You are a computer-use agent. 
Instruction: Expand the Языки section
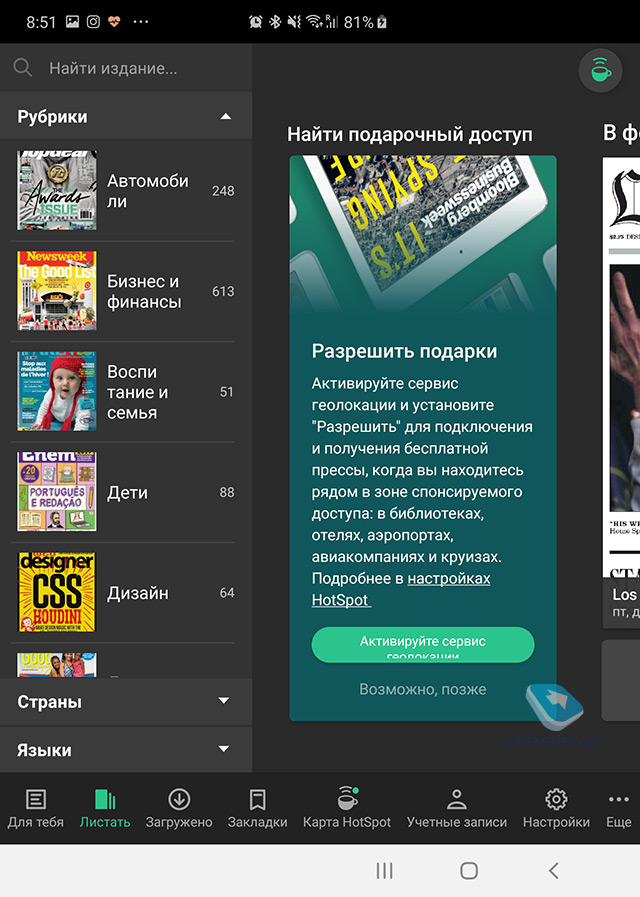coord(126,750)
